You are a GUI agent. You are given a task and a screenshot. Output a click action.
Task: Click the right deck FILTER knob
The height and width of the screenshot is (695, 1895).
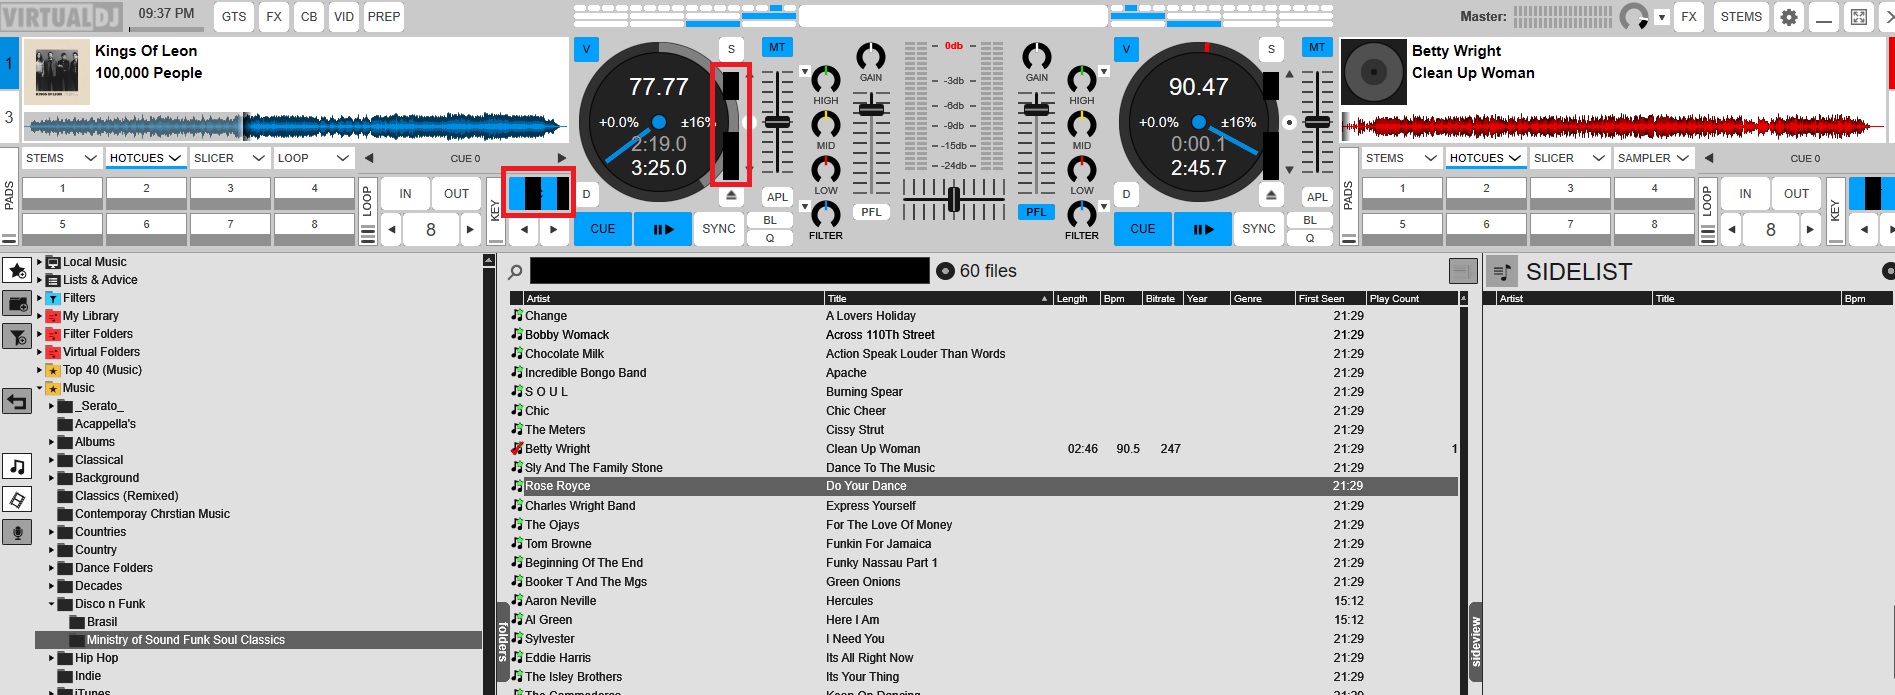[1082, 214]
